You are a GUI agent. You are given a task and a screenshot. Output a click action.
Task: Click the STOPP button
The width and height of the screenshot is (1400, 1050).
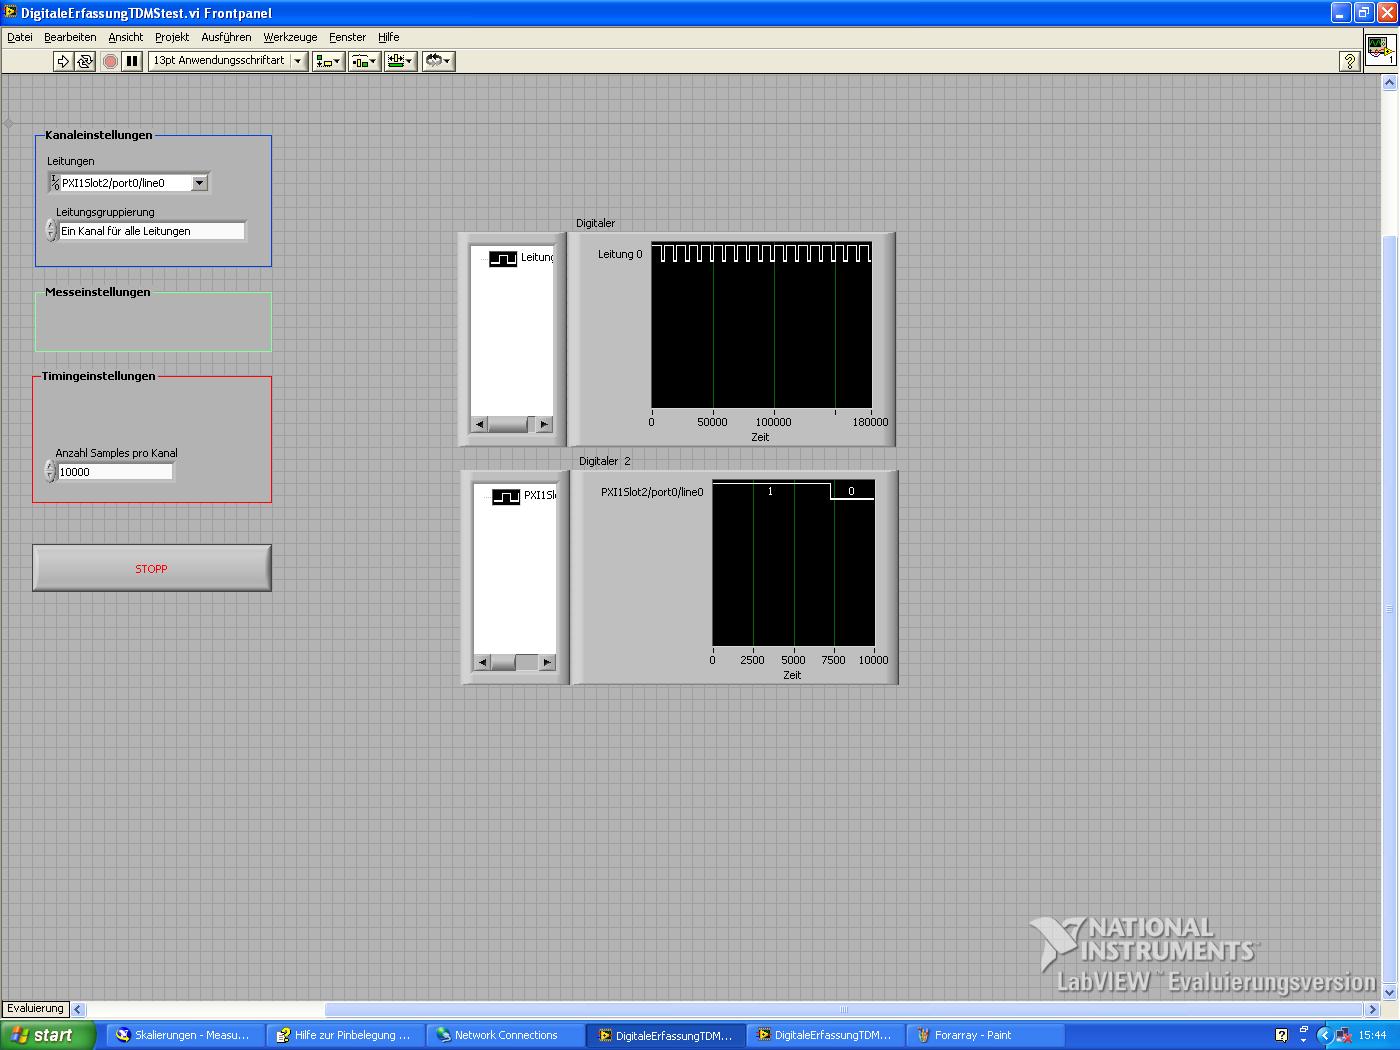152,568
